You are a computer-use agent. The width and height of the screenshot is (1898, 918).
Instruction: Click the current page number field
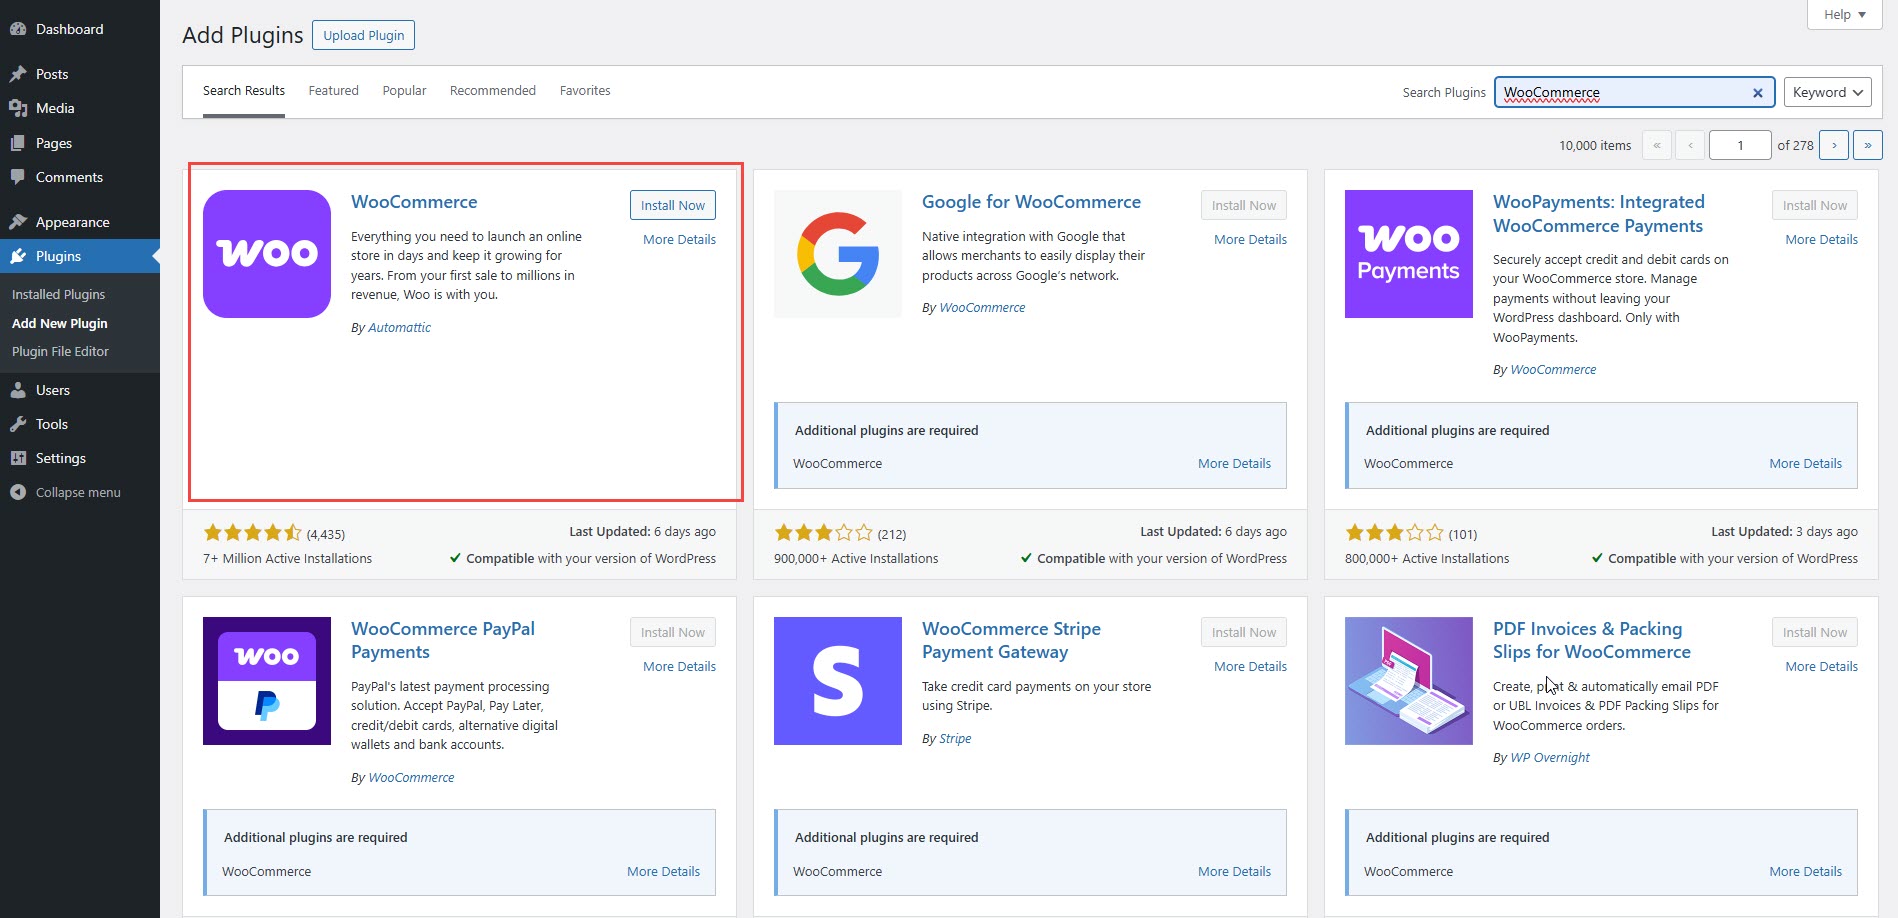pos(1740,145)
